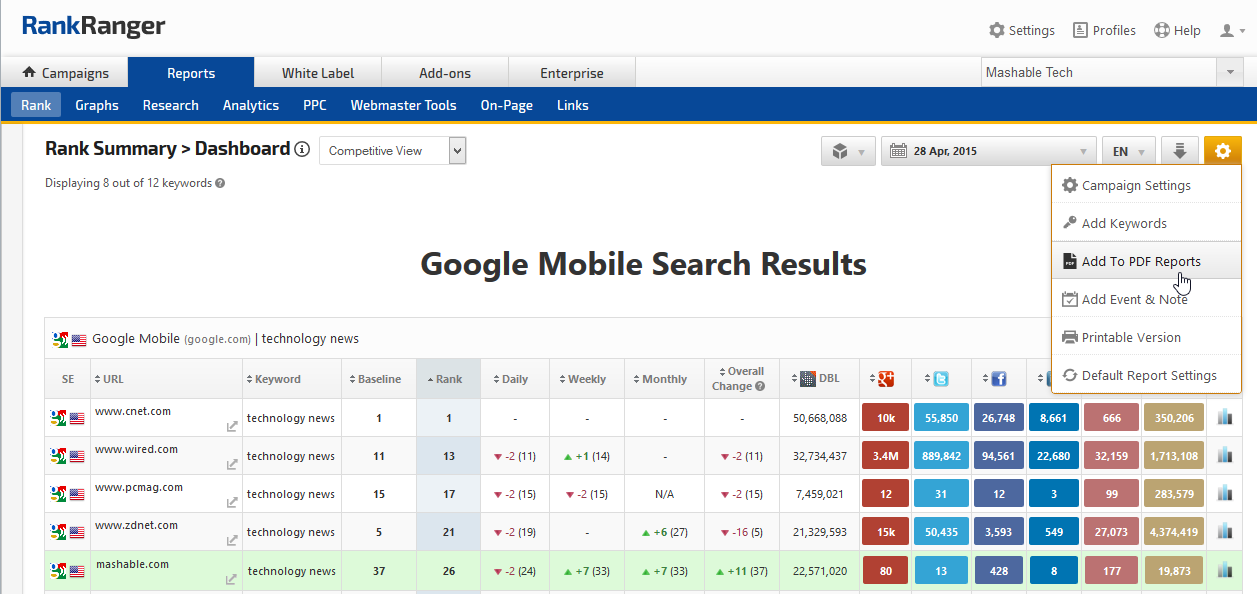Click the info icon beside Dashboard title
Image resolution: width=1257 pixels, height=594 pixels.
[301, 150]
